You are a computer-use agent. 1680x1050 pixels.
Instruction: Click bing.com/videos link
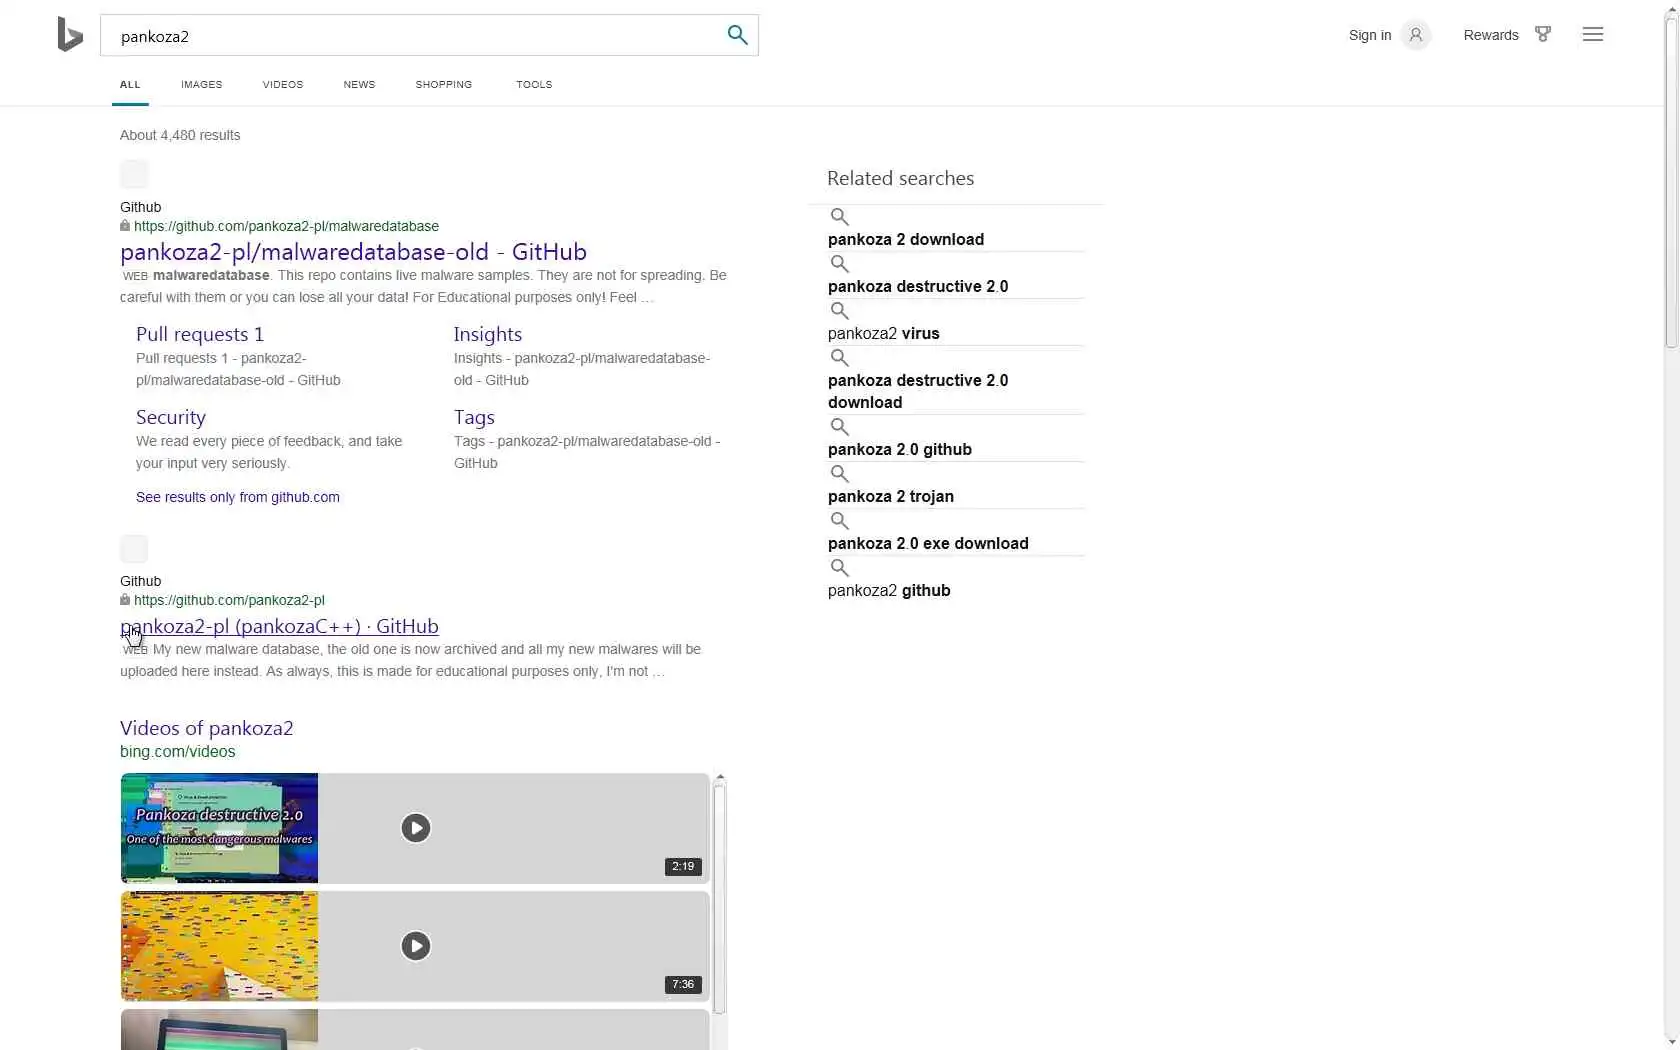[x=177, y=752]
